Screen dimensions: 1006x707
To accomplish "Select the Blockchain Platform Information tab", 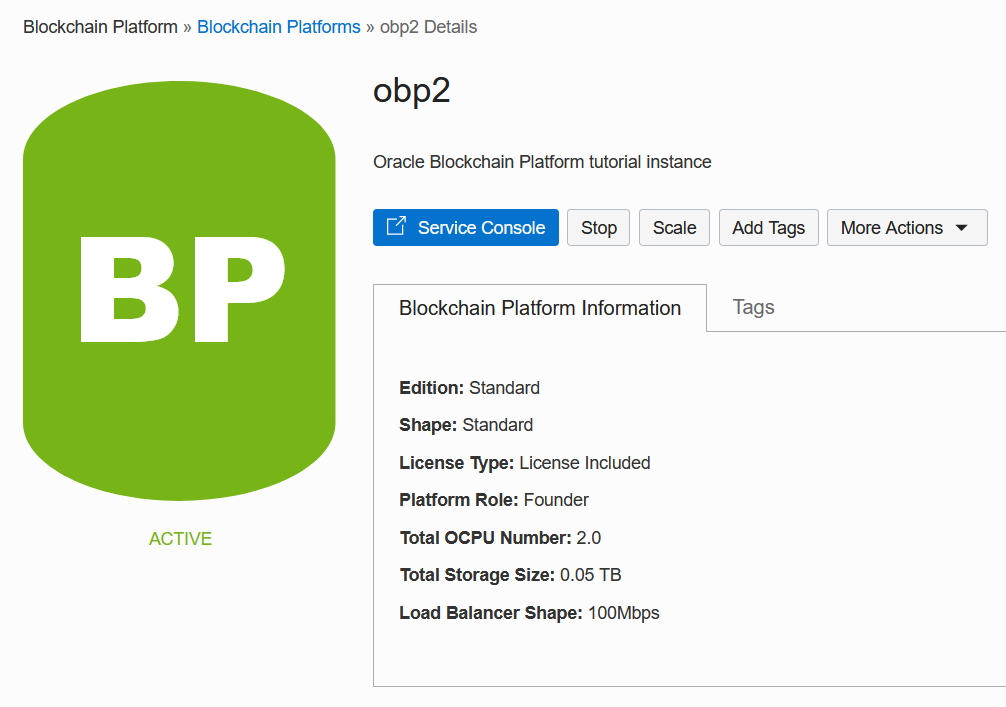I will (x=540, y=308).
